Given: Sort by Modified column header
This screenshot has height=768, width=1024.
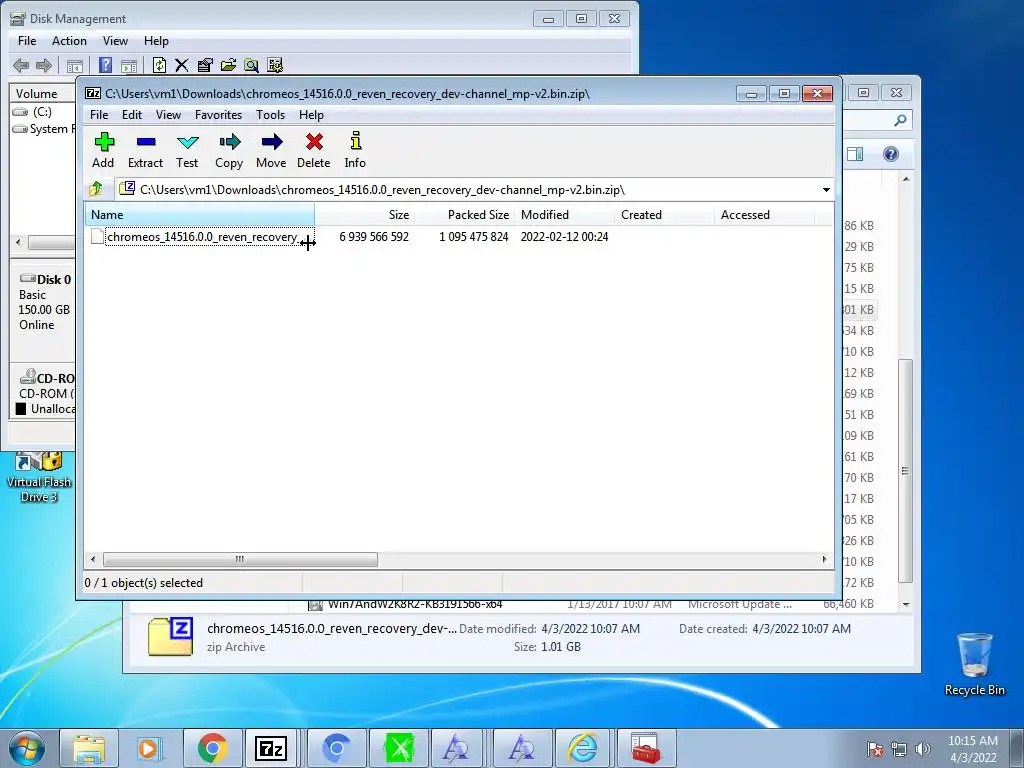Looking at the screenshot, I should 564,215.
